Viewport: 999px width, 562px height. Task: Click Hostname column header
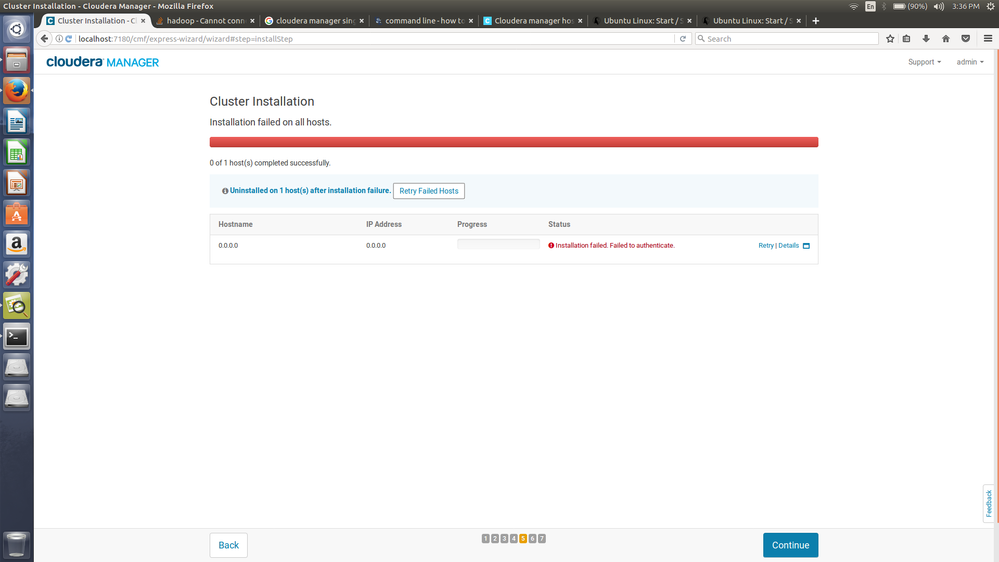coord(236,224)
